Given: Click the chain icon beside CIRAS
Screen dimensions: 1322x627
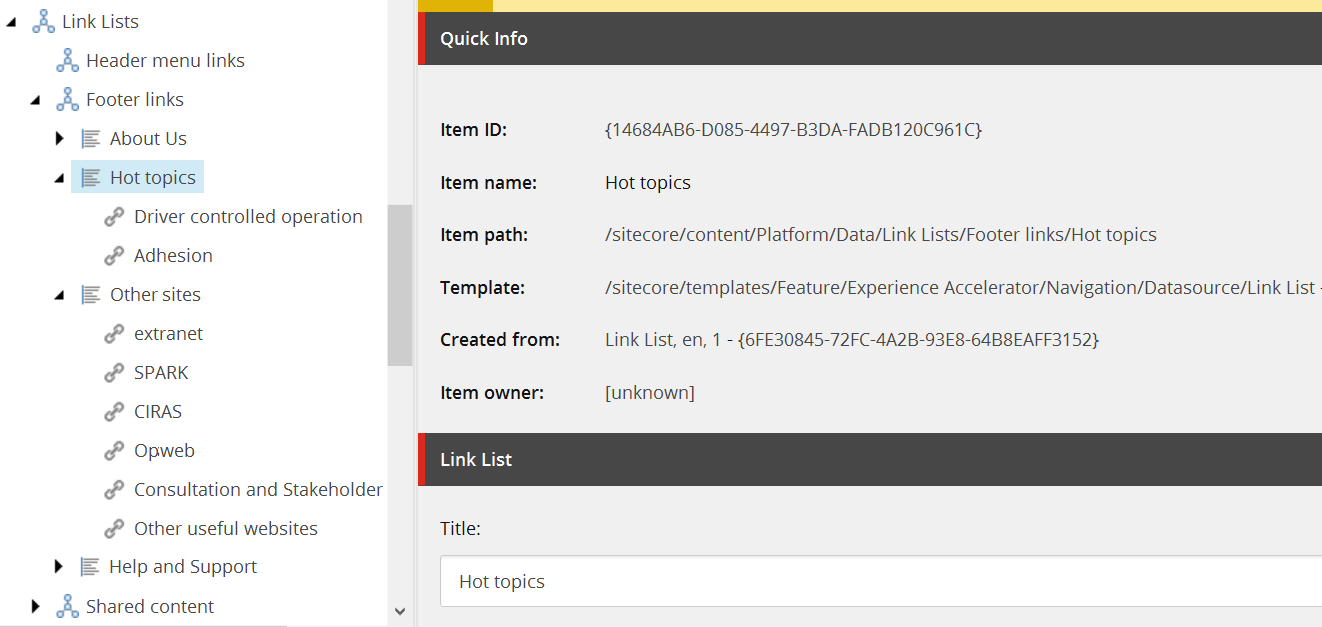Looking at the screenshot, I should pos(115,411).
